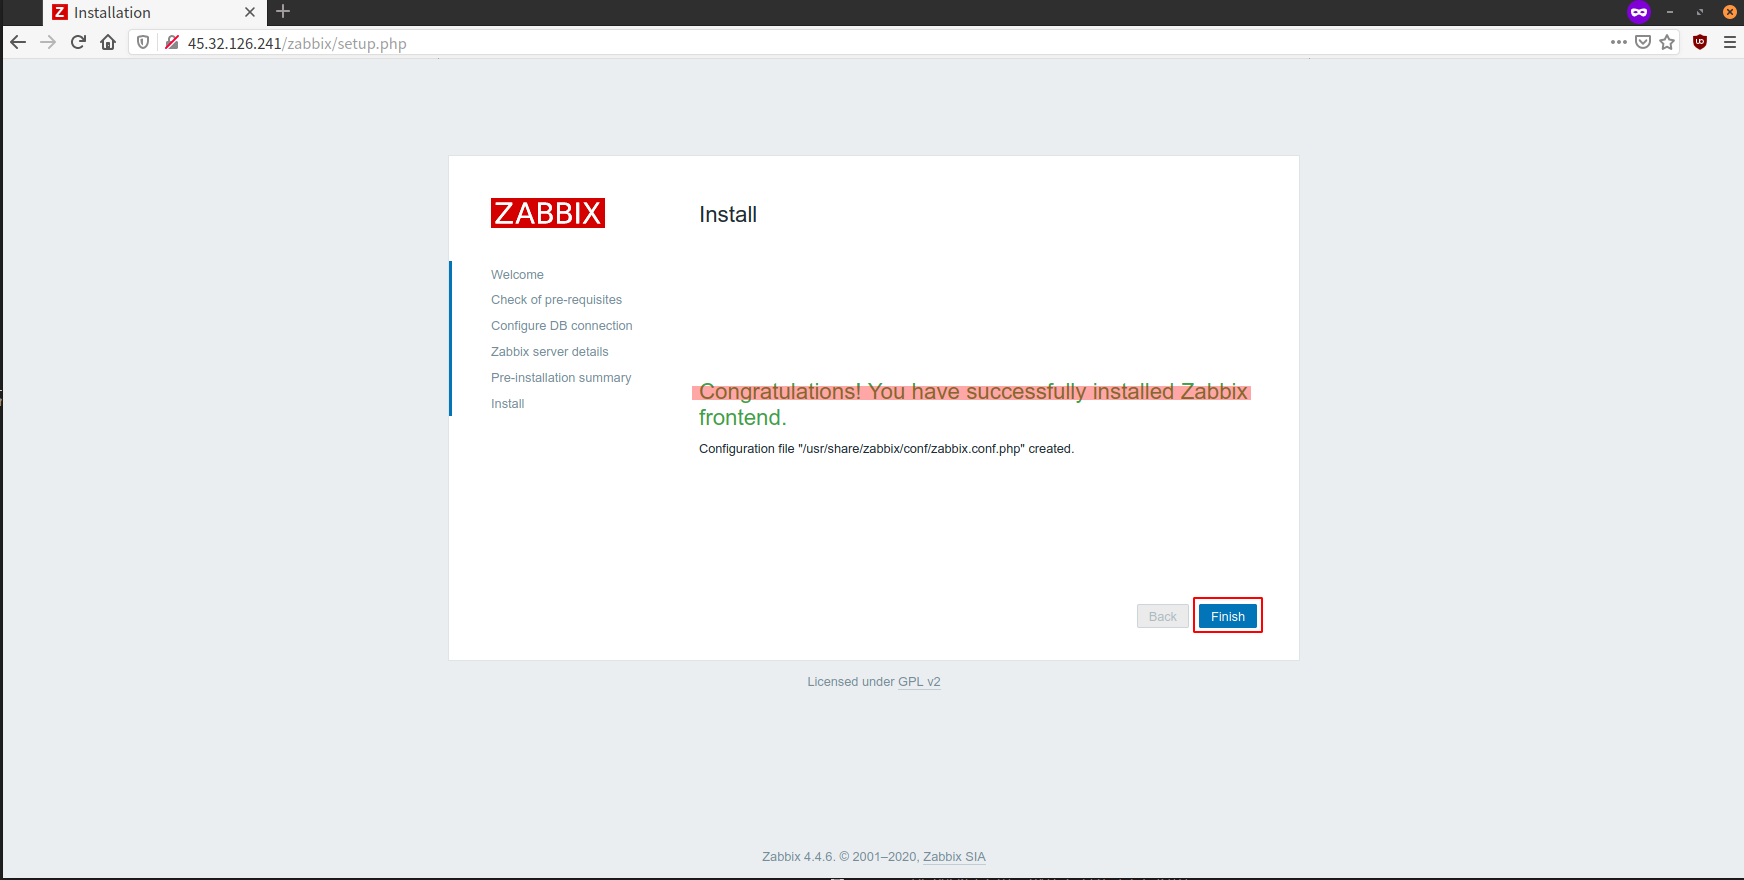Go back using the browser back arrow
Screen dimensions: 1744x880
point(18,42)
